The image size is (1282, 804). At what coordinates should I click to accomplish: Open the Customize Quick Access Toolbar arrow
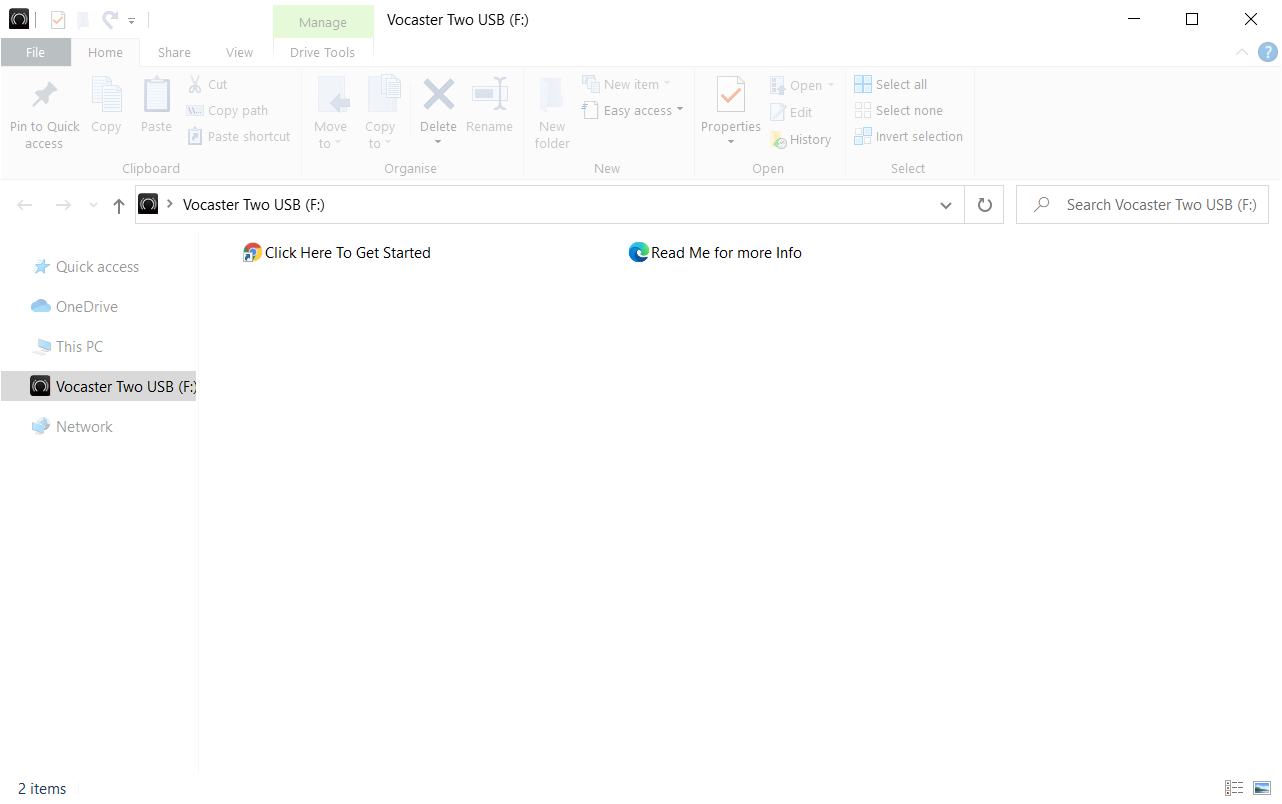(132, 20)
